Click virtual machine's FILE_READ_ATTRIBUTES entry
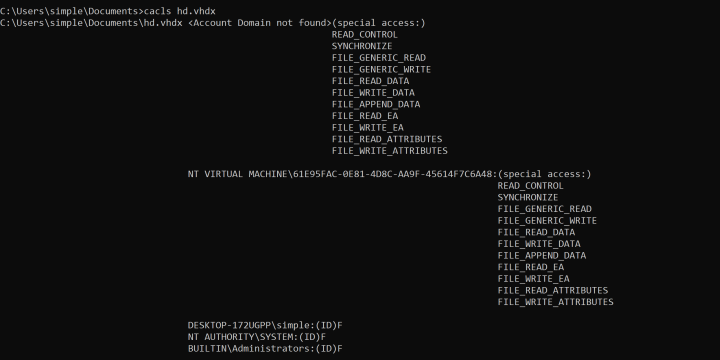This screenshot has width=720, height=360. coord(553,290)
